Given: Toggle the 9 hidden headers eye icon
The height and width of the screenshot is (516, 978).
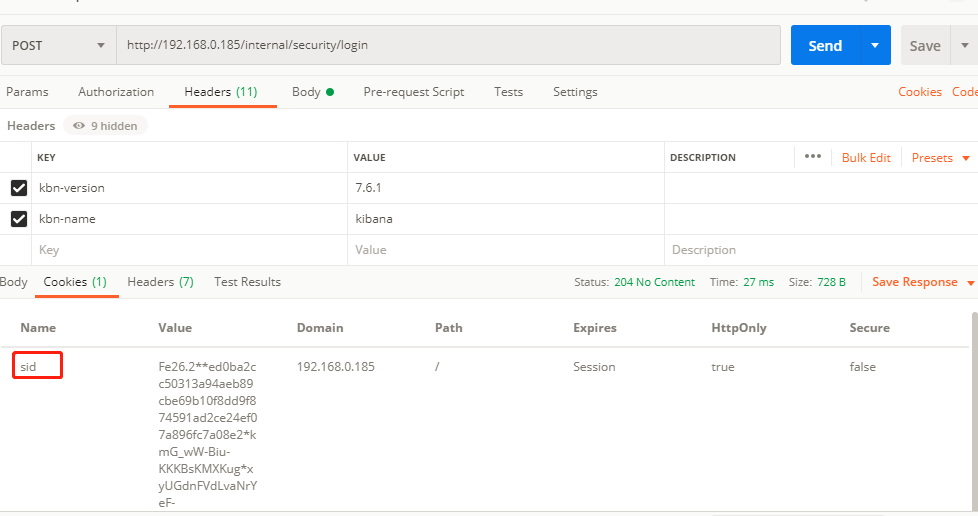Looking at the screenshot, I should [79, 126].
